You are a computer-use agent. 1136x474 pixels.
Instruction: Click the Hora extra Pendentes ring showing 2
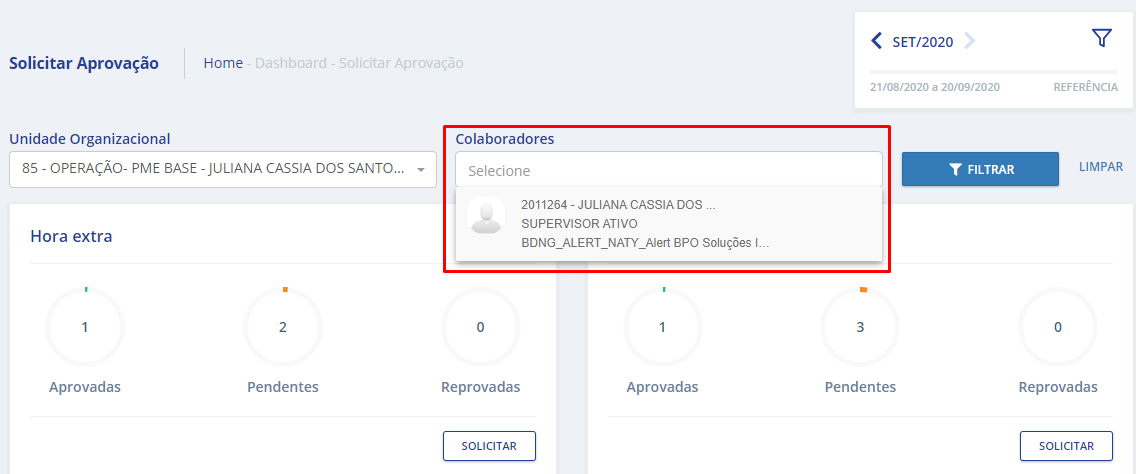[x=283, y=326]
